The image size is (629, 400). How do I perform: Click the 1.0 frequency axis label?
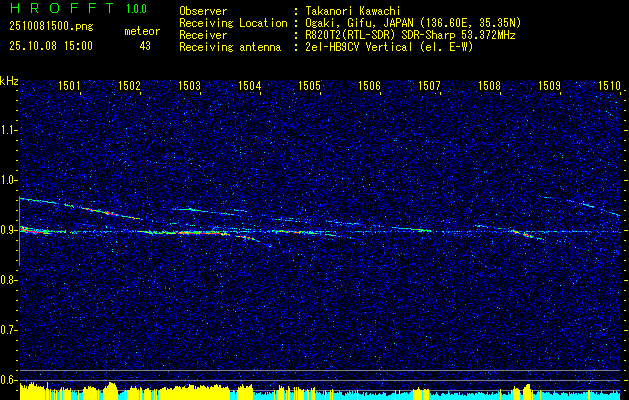(x=9, y=180)
